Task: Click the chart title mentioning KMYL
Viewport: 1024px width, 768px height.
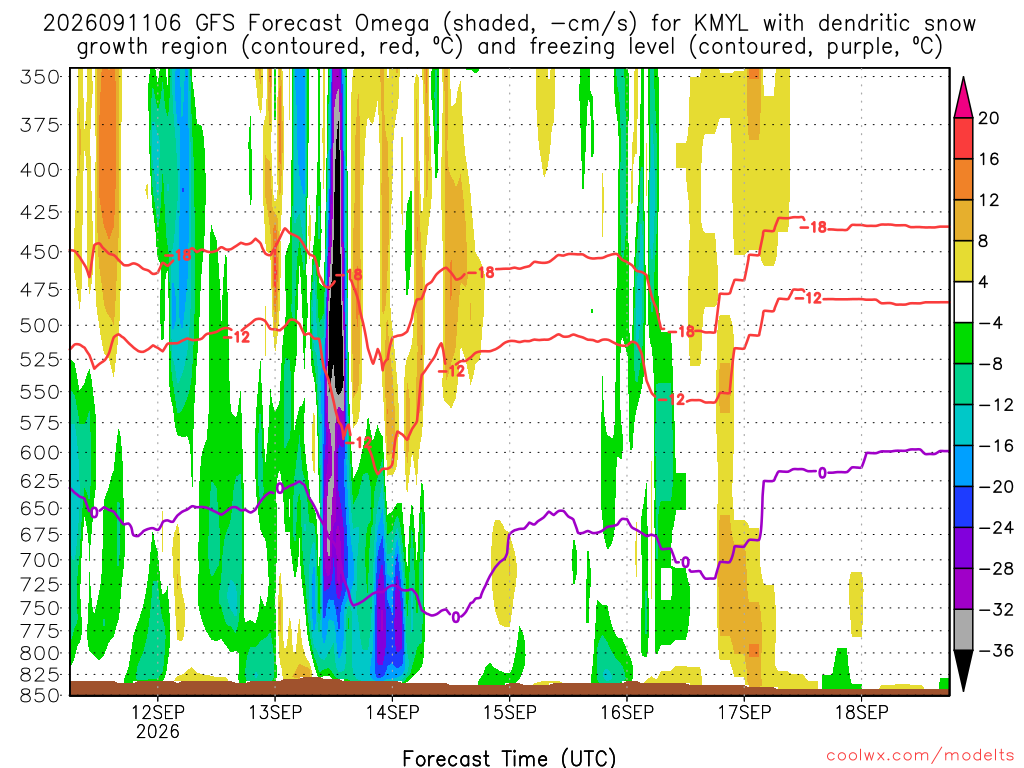Action: (x=509, y=35)
